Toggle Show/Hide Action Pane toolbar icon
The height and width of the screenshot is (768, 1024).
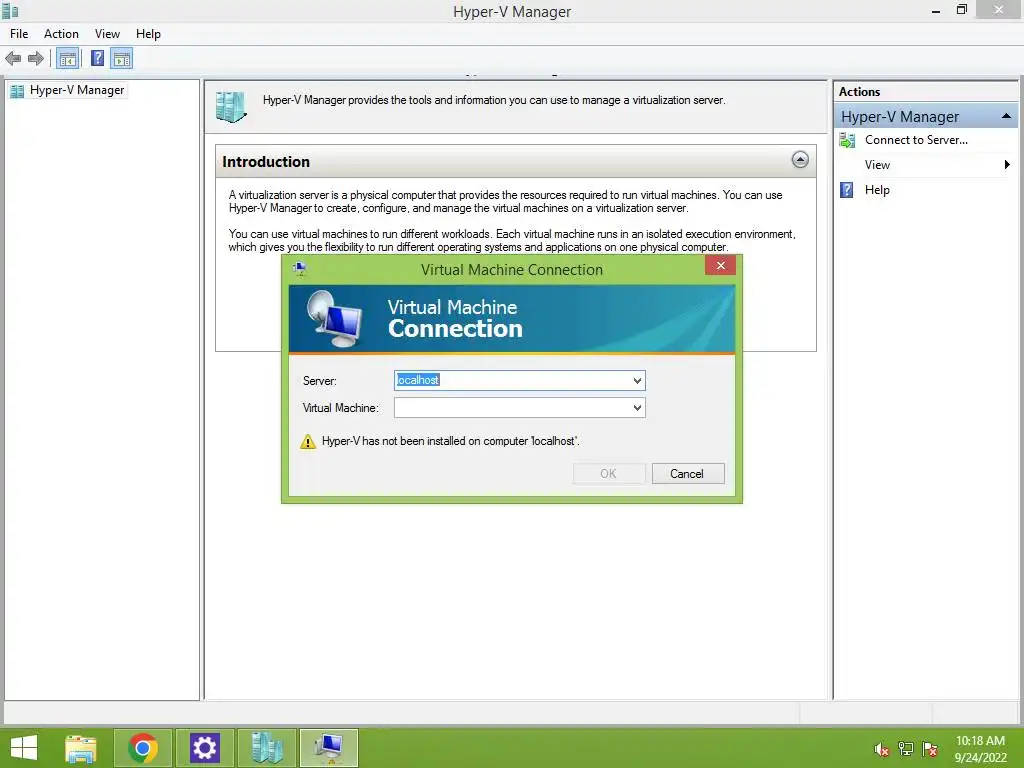121,59
